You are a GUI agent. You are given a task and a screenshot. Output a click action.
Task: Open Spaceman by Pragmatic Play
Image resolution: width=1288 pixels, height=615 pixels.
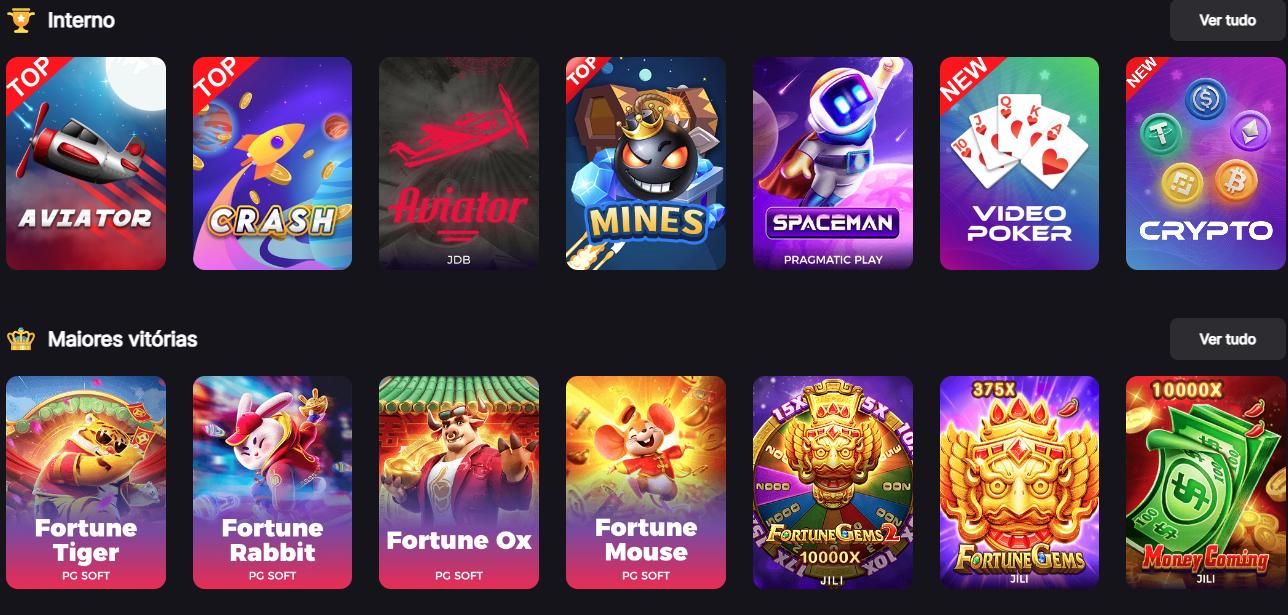(x=833, y=163)
